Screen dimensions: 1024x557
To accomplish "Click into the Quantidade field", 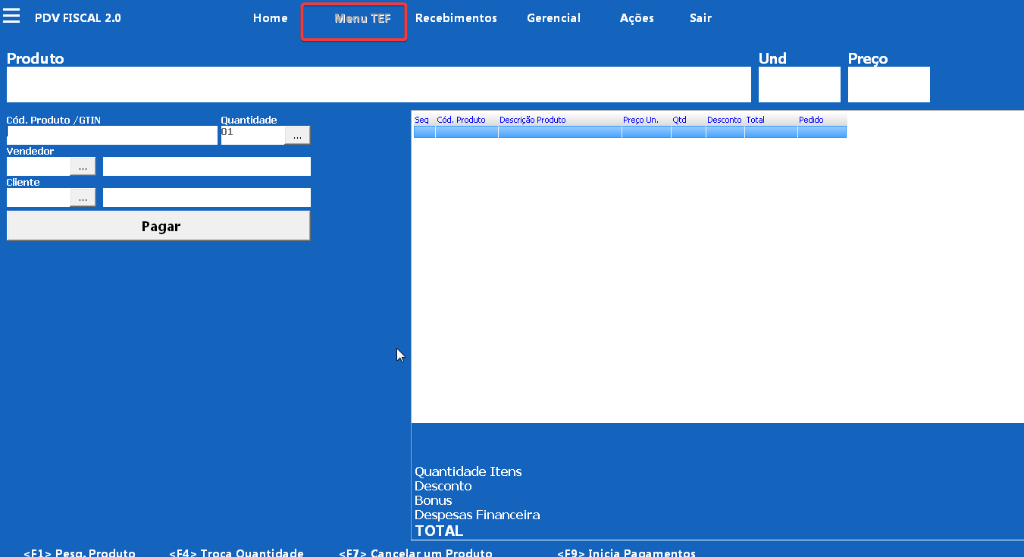I will pos(252,134).
